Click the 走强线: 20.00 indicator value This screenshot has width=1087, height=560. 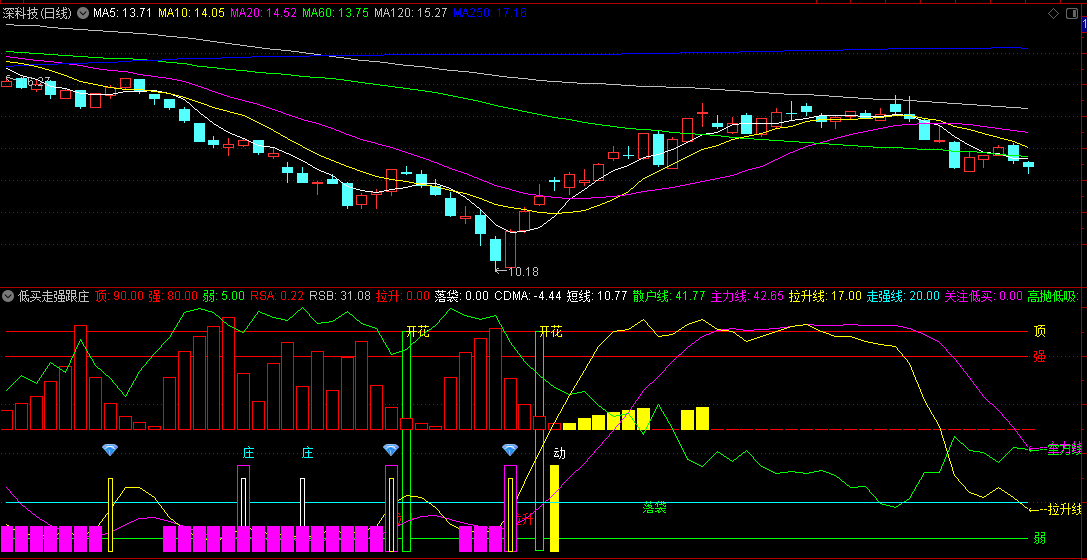[x=903, y=297]
